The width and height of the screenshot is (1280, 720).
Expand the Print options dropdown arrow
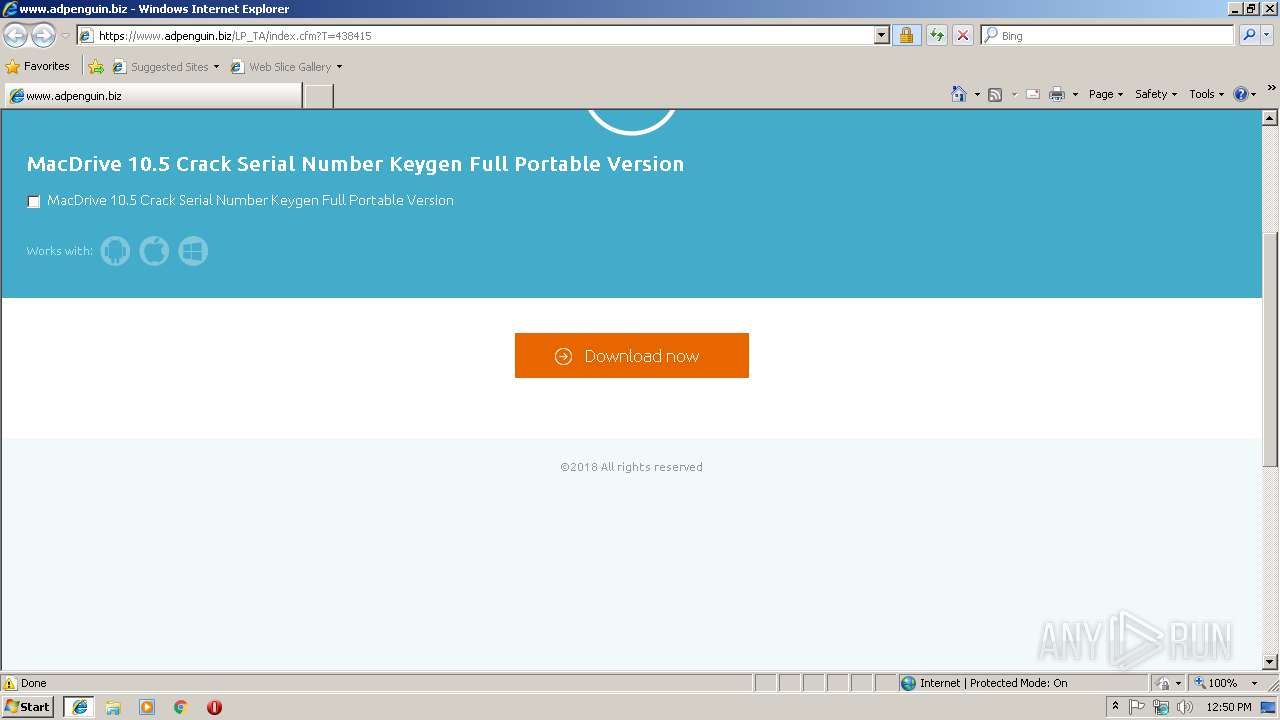coord(1075,94)
